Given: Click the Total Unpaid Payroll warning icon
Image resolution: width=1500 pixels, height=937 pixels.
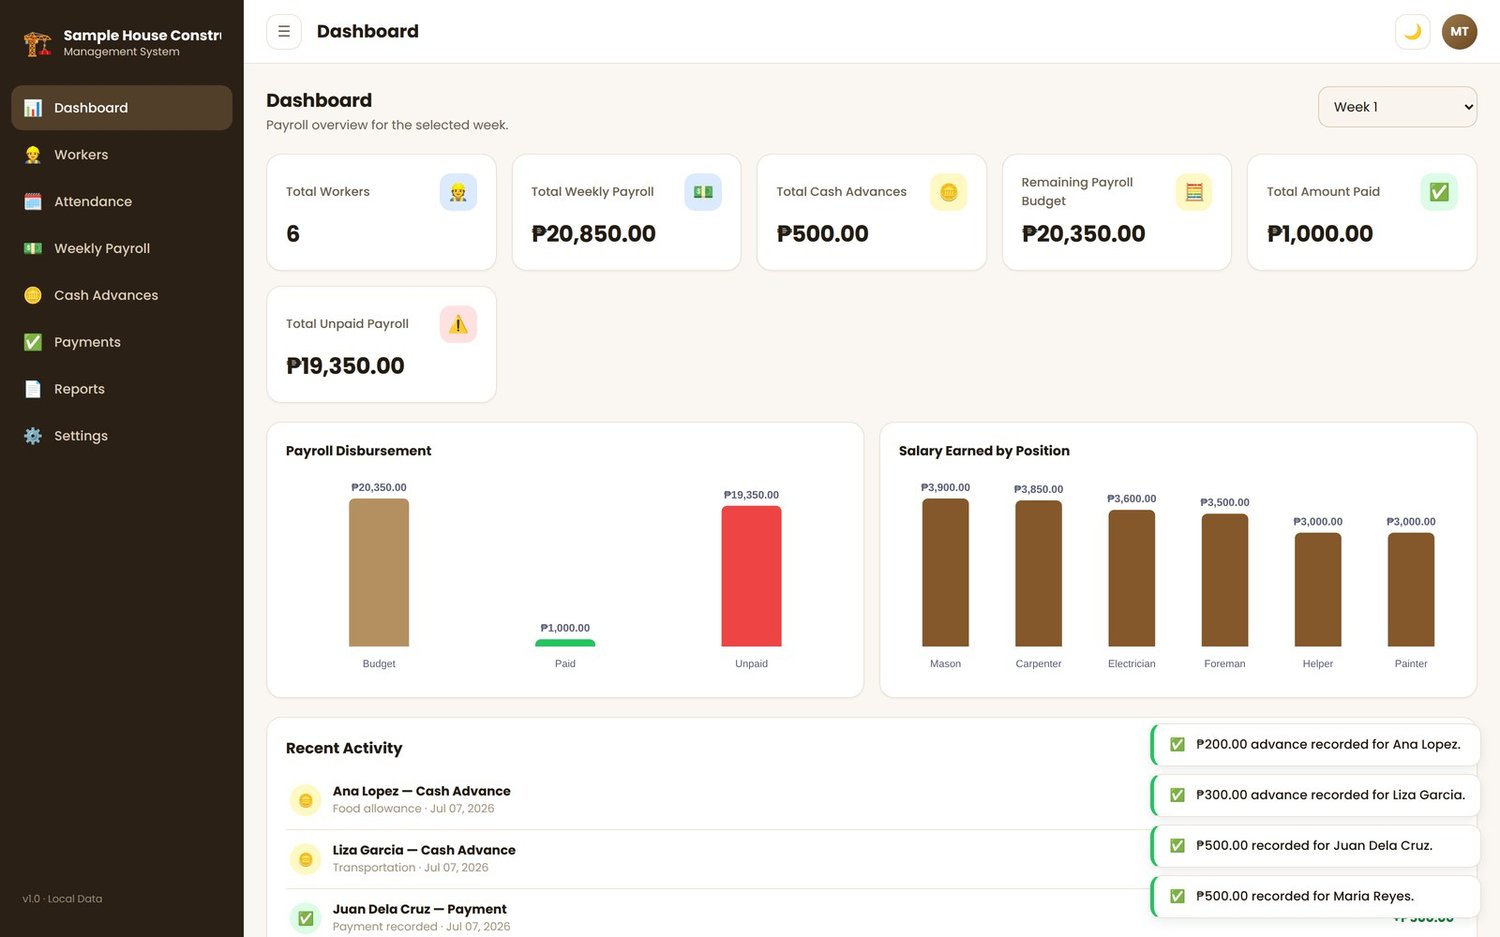Looking at the screenshot, I should (458, 324).
